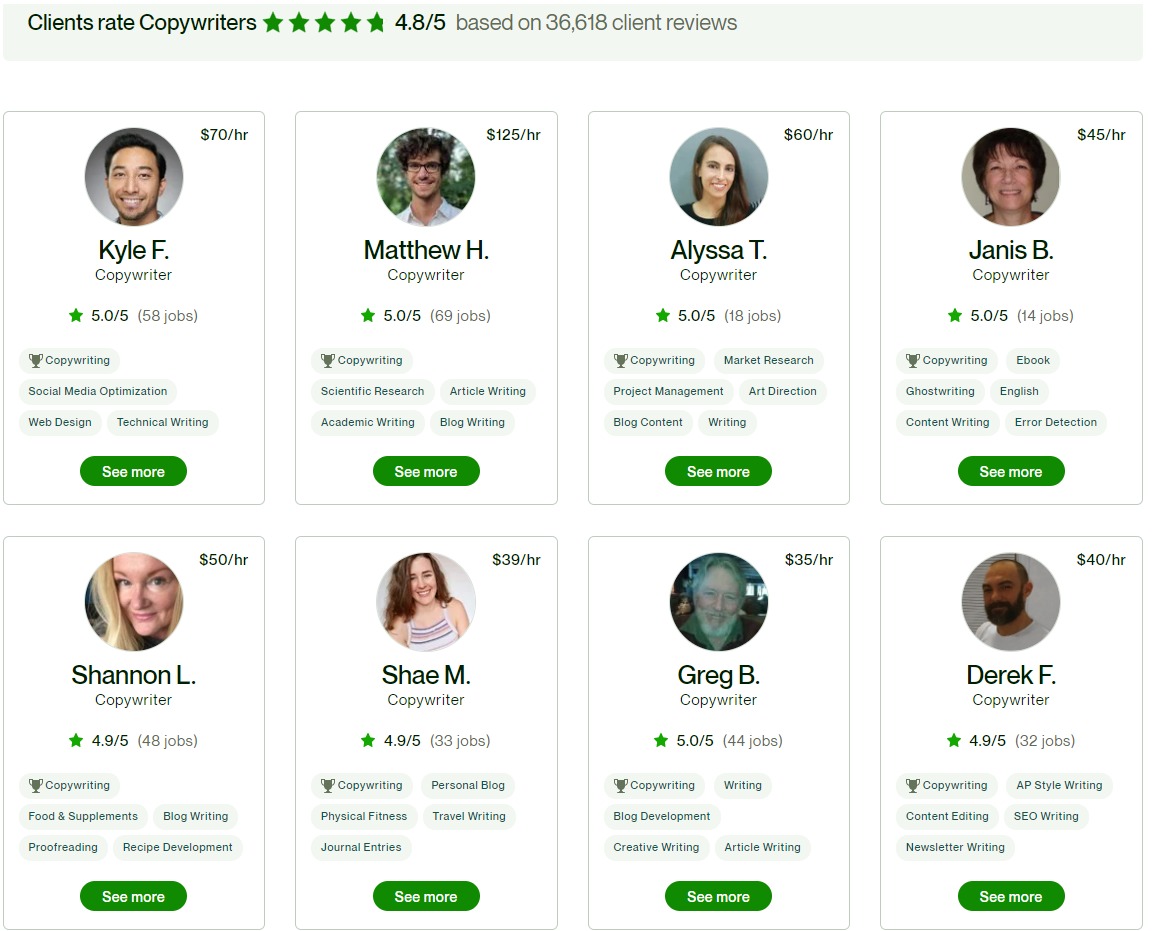Click the star next to Alyssa T.'s rating

click(x=663, y=315)
